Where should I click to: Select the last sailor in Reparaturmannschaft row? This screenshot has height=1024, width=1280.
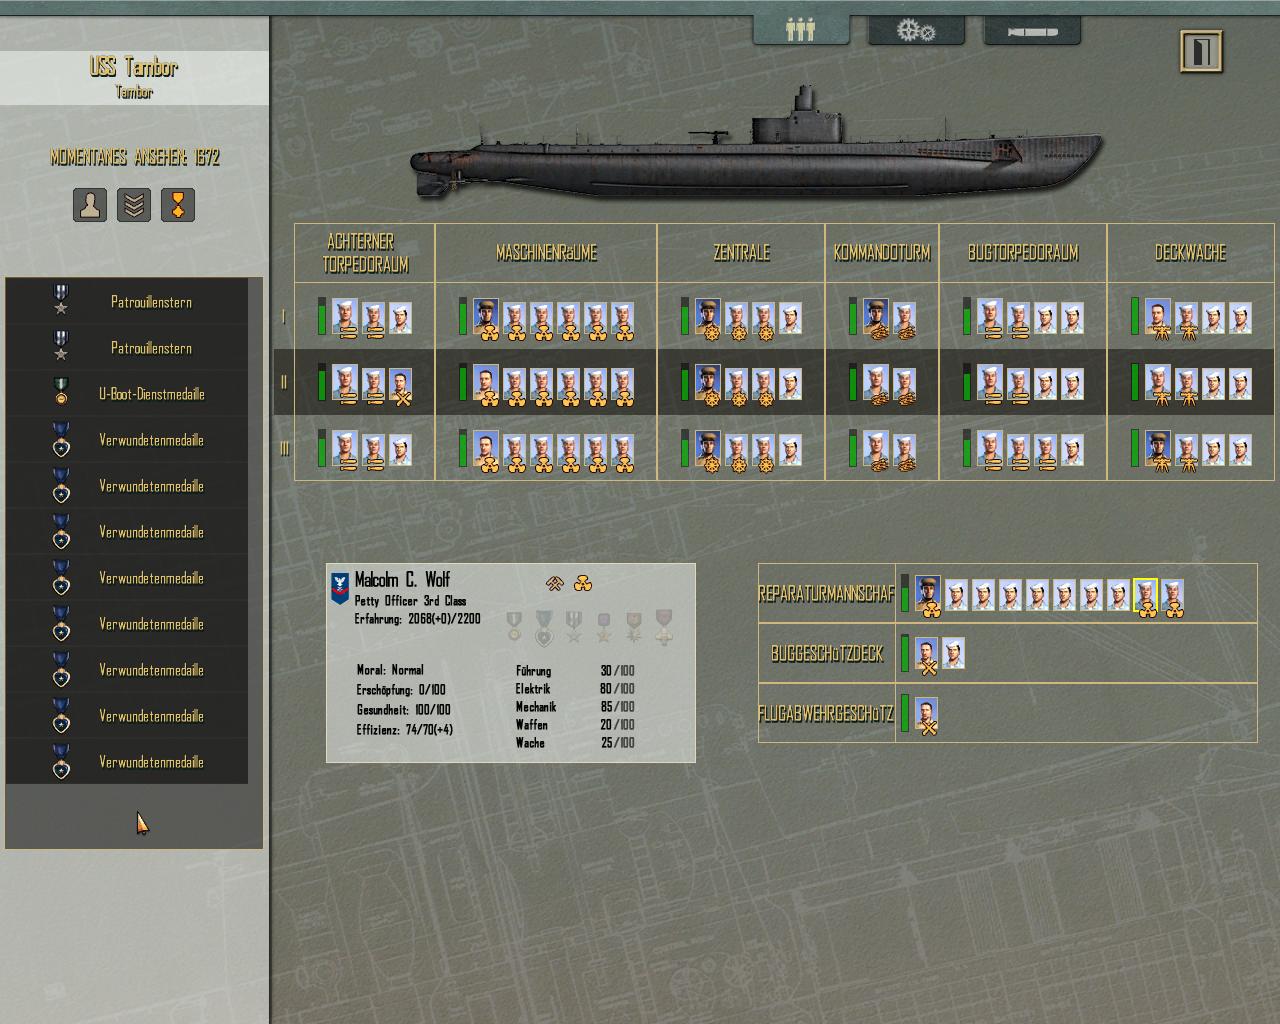click(1173, 597)
